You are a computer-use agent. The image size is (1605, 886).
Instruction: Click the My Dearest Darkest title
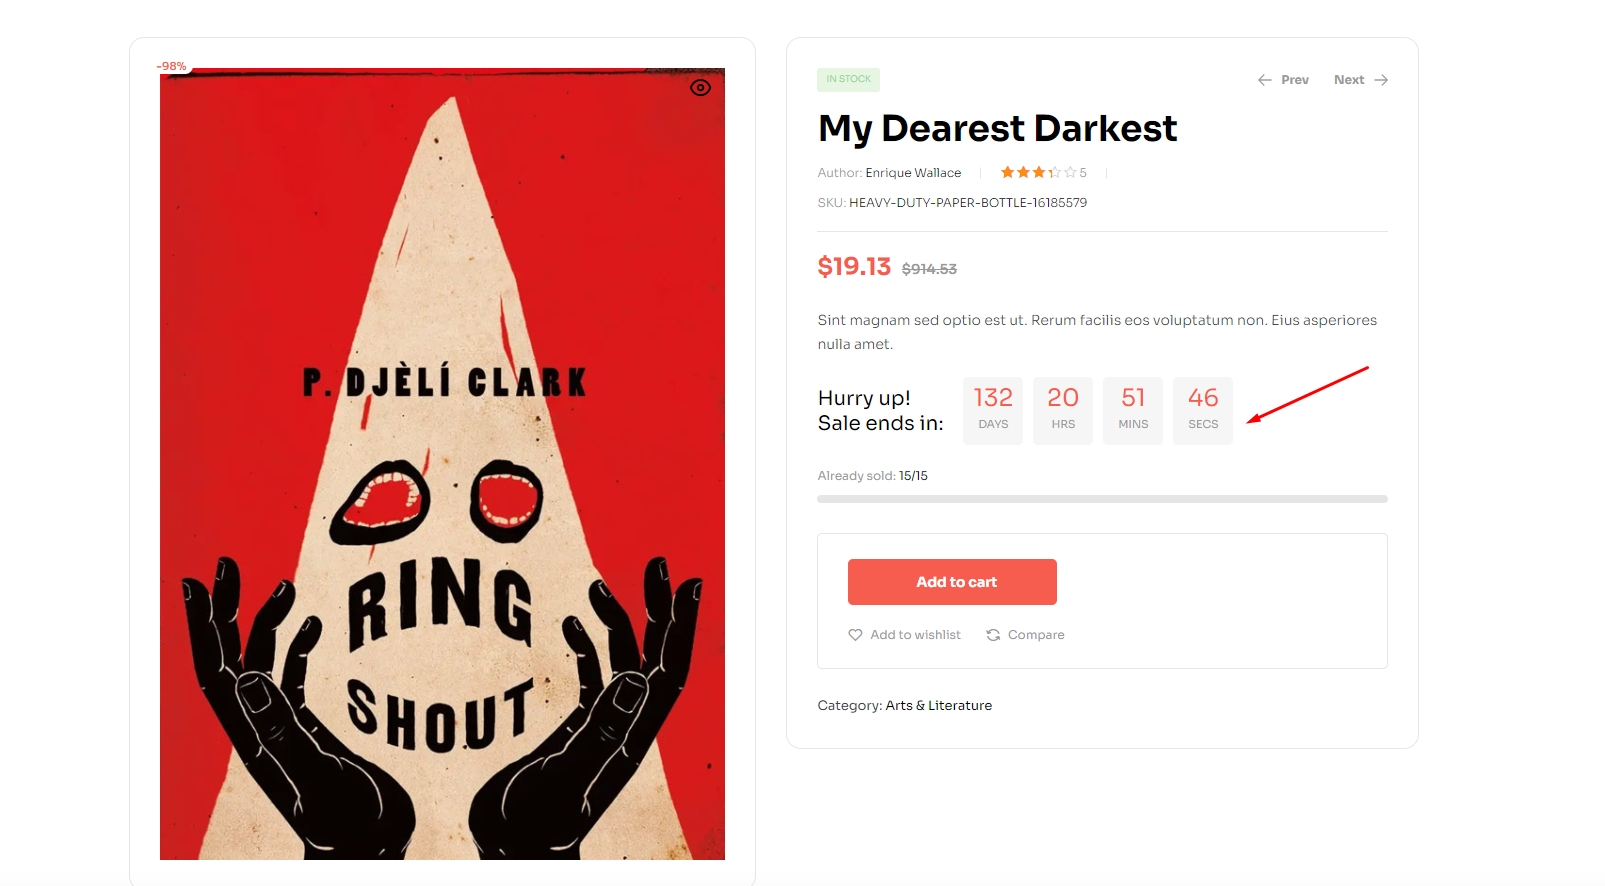pos(997,129)
